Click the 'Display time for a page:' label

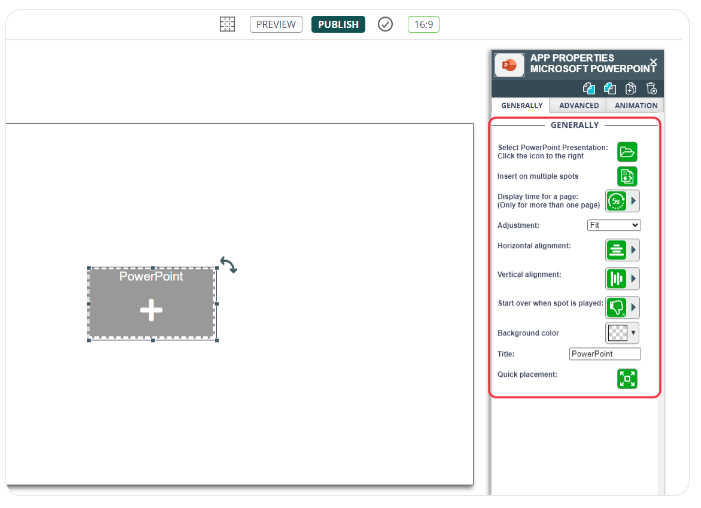(538, 196)
